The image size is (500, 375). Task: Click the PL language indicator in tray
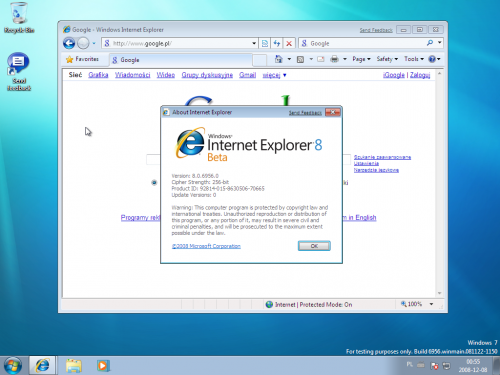pyautogui.click(x=409, y=364)
